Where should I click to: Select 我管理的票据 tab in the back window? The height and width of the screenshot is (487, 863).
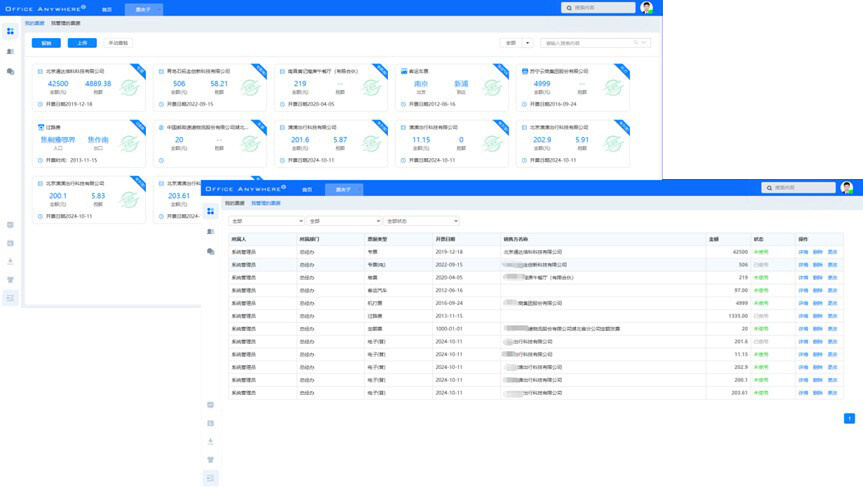point(66,23)
